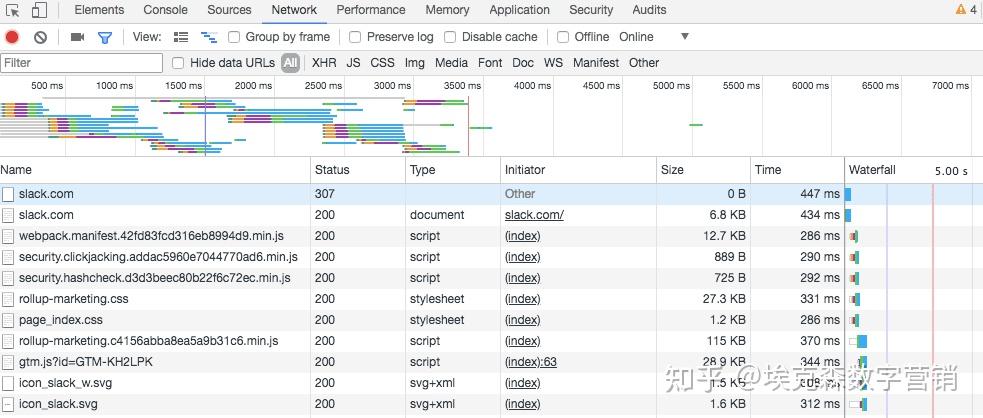Stop recording the network log

[12, 37]
